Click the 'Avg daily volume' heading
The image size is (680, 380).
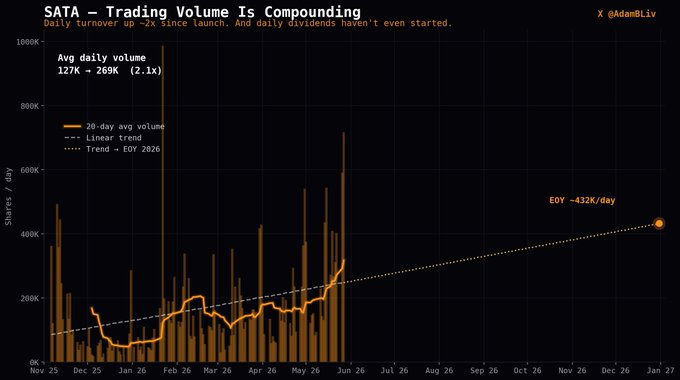[x=101, y=58]
